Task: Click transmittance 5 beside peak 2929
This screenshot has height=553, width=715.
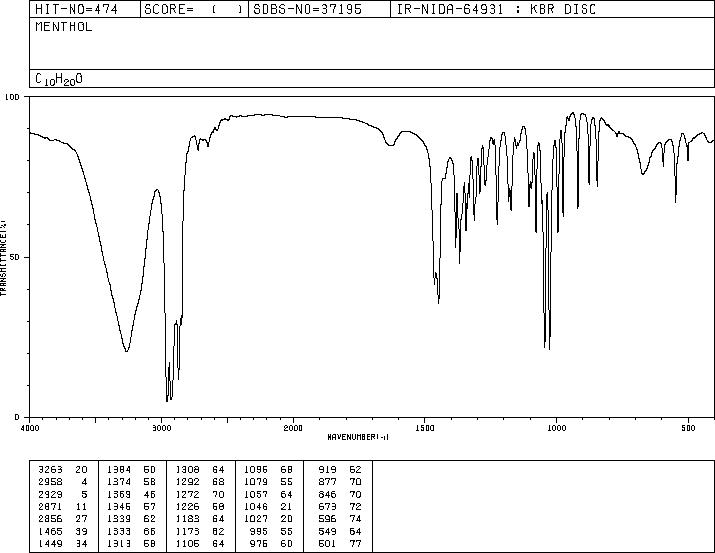Action: [84, 494]
